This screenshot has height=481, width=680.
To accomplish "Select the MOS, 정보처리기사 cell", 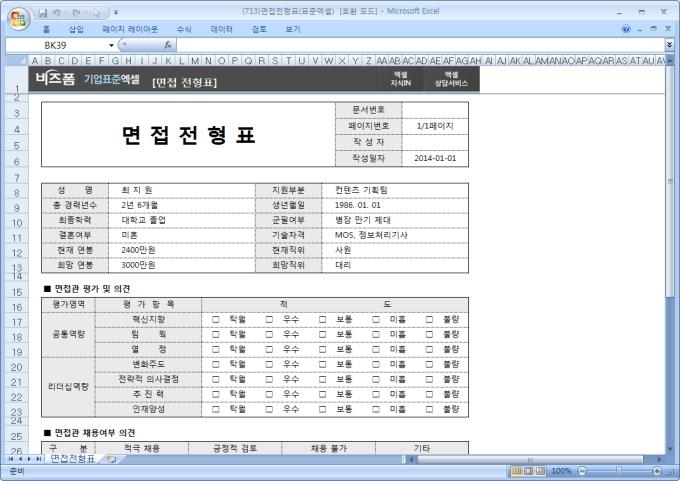I will 395,235.
